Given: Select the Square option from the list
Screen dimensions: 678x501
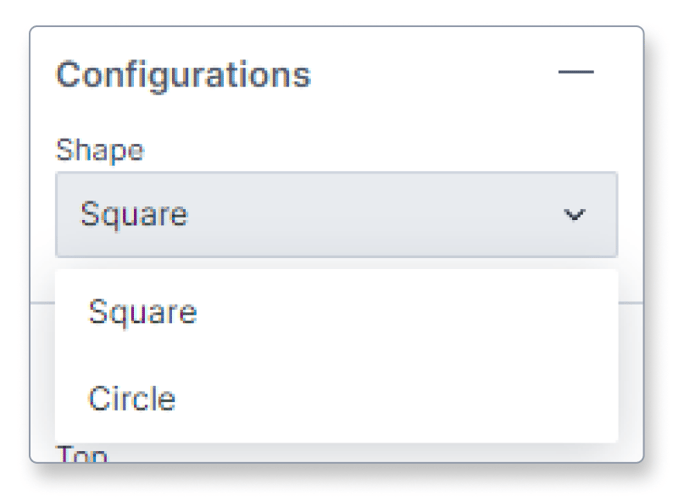Looking at the screenshot, I should 142,312.
